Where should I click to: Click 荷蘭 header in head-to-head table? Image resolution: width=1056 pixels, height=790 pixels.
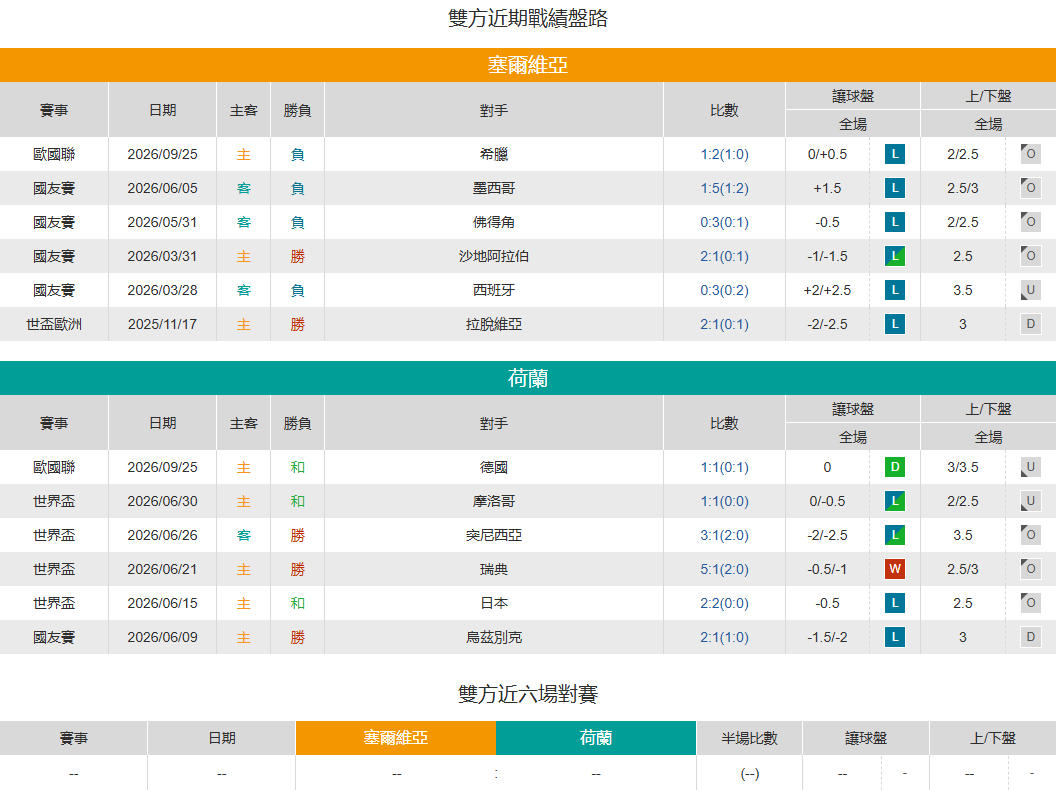pyautogui.click(x=596, y=738)
